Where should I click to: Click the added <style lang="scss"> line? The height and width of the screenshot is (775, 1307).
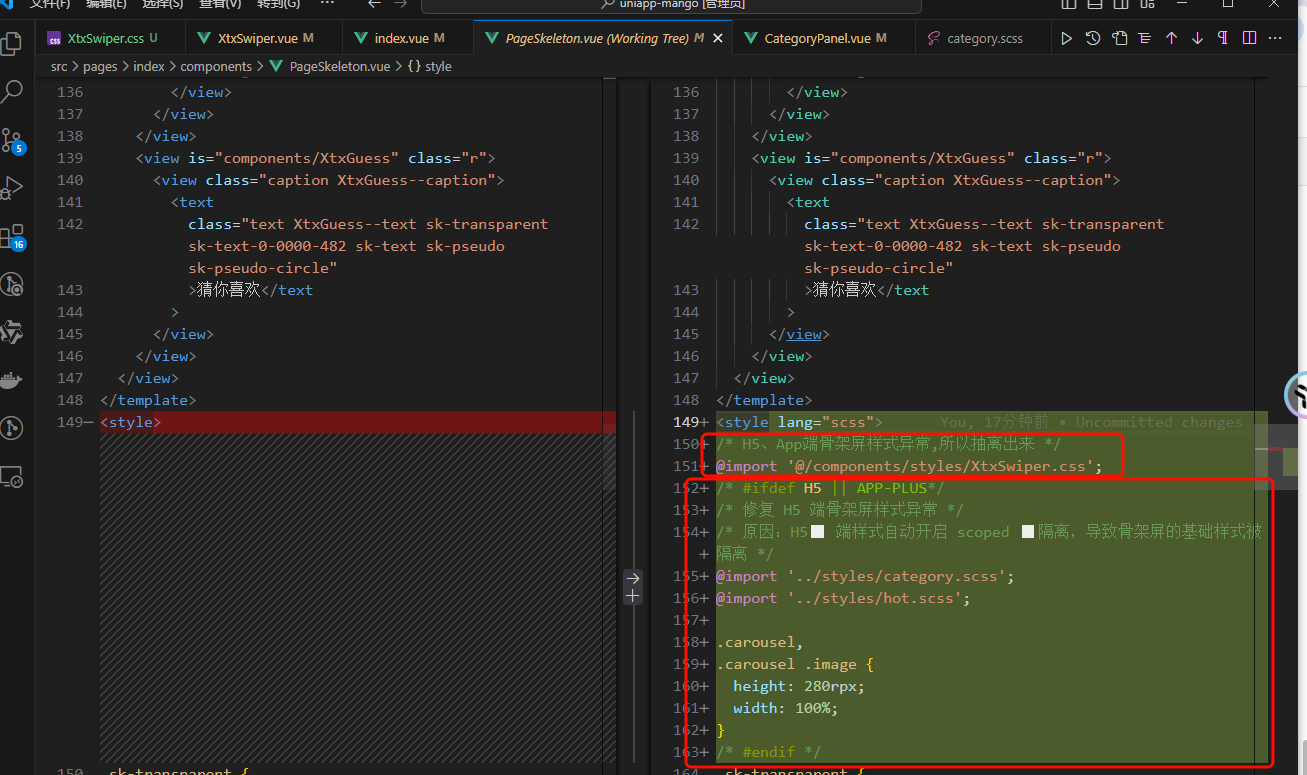tap(798, 422)
